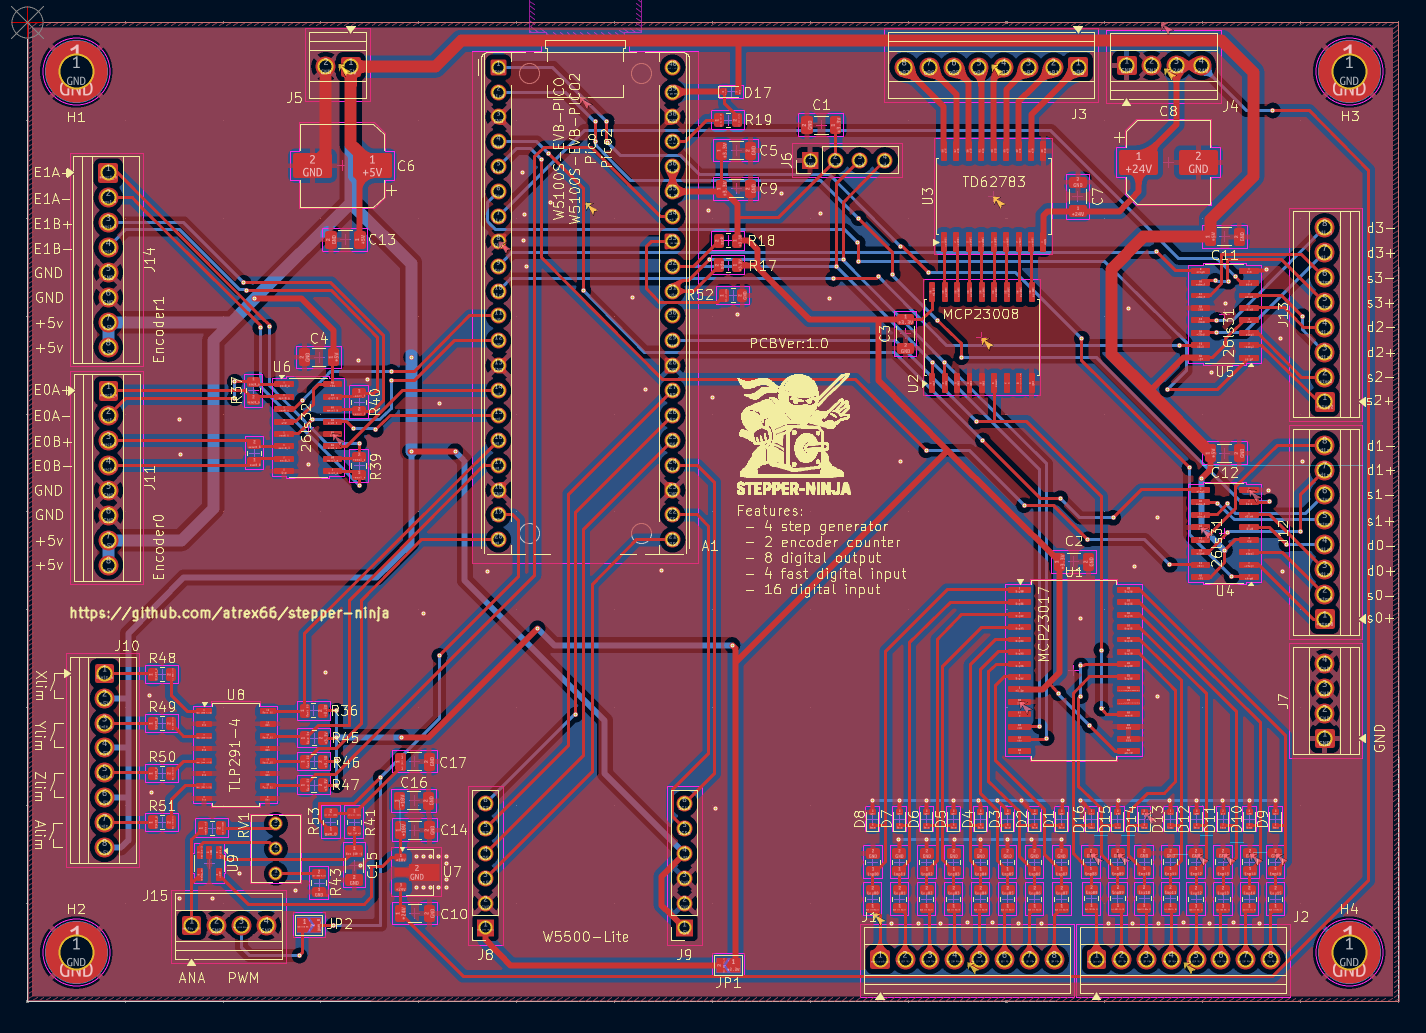Select the PCBVer:1.0 silkscreen text

click(x=789, y=343)
